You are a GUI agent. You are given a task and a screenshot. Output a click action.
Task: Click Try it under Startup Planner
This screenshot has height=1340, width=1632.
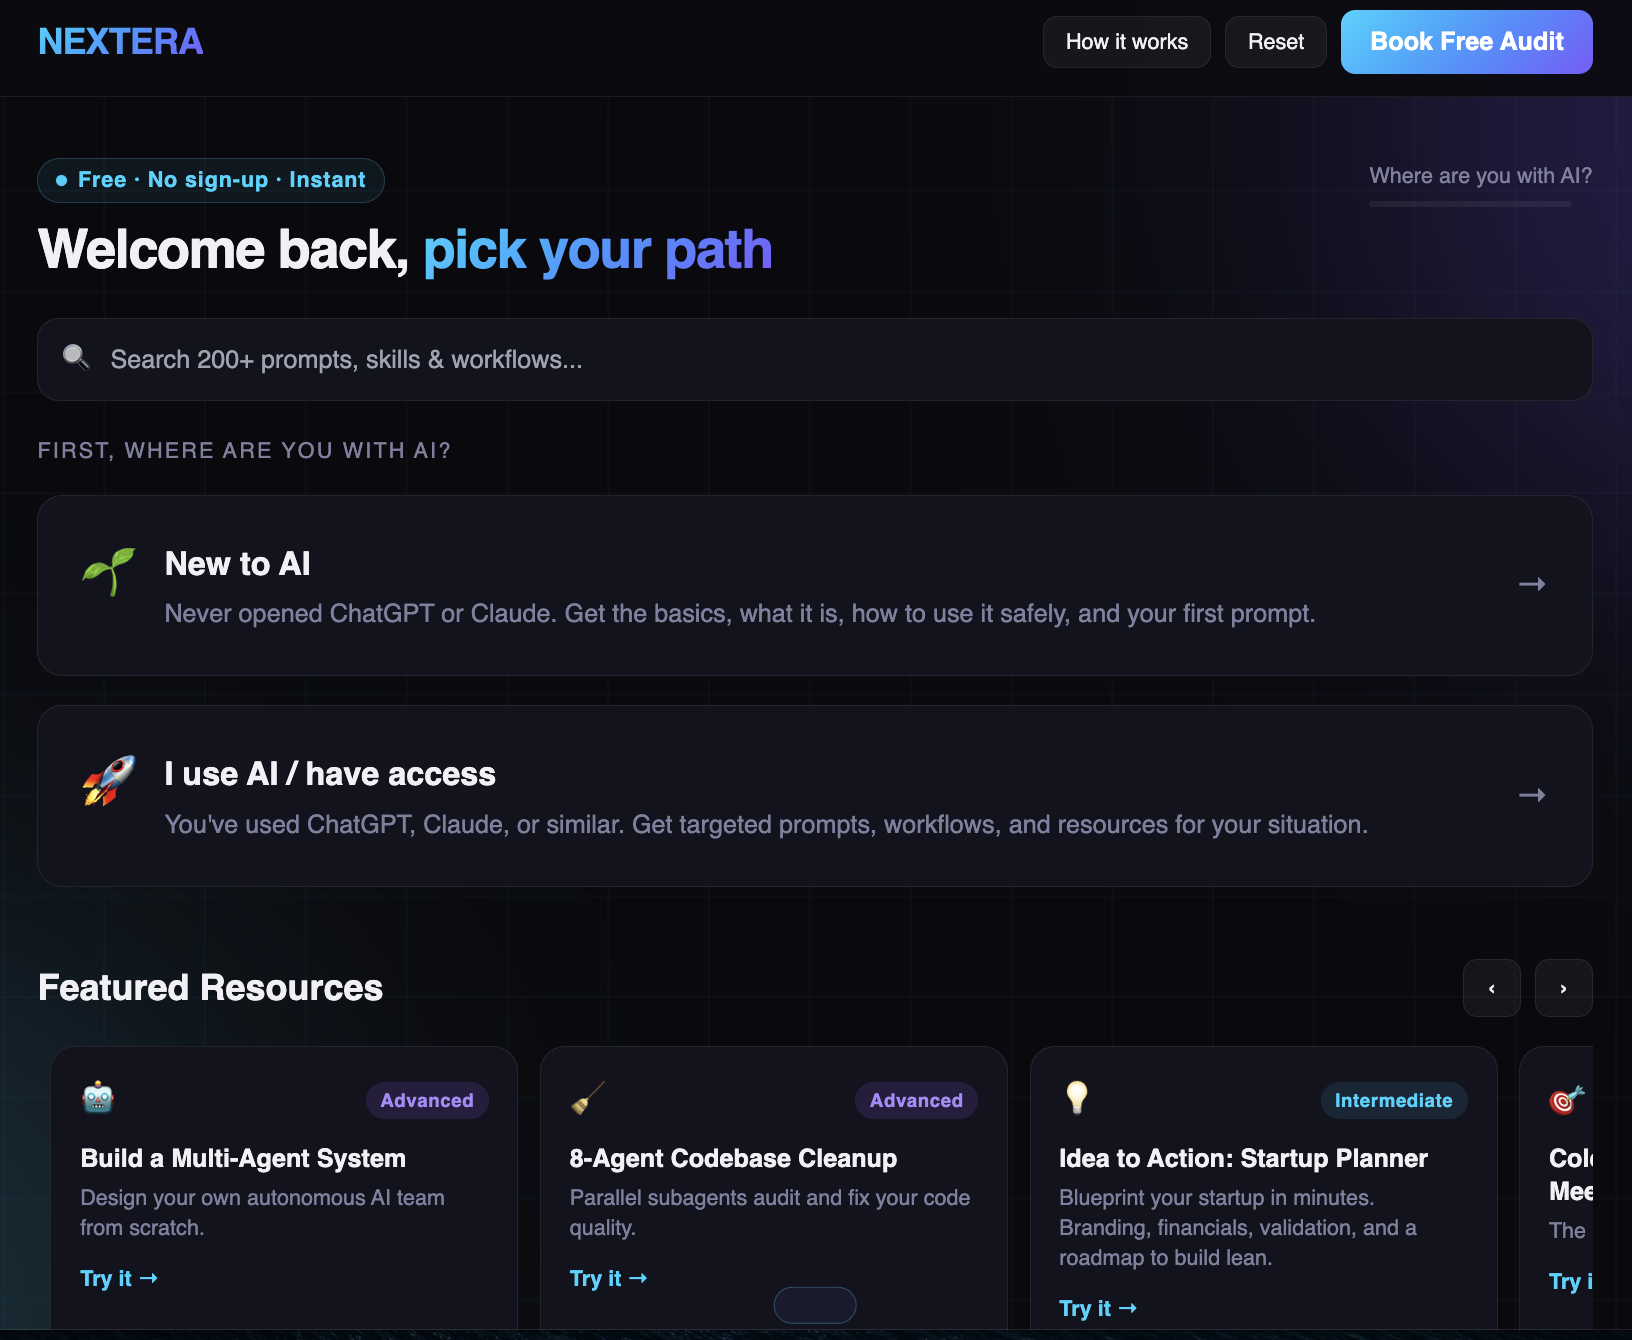(1098, 1308)
